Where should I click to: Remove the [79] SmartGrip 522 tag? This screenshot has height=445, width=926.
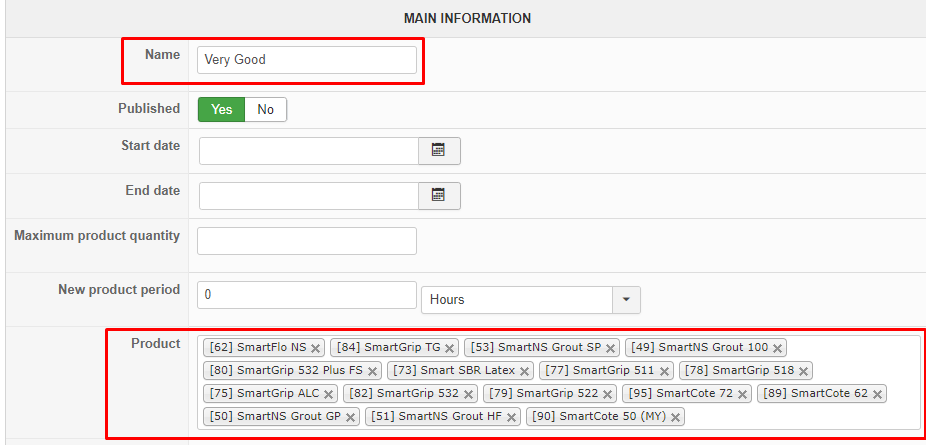[x=607, y=394]
